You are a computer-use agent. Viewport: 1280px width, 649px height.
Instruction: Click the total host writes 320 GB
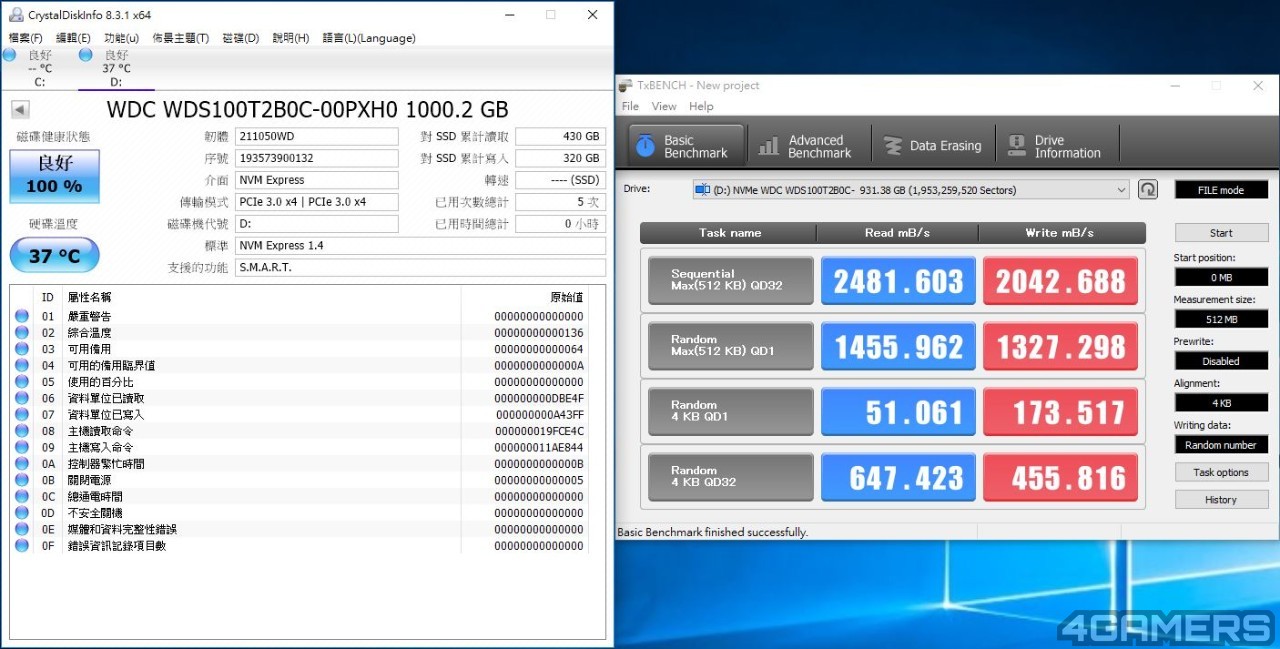pos(561,159)
